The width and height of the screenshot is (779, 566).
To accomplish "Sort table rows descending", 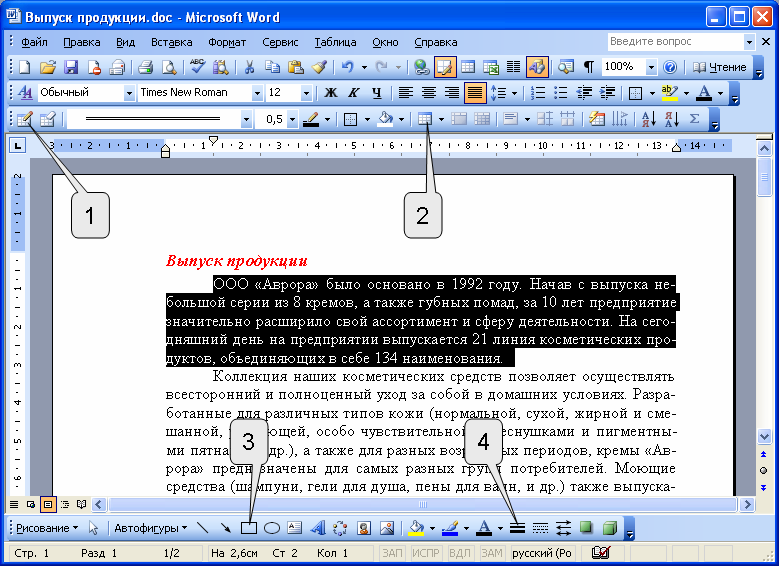I will [x=672, y=119].
